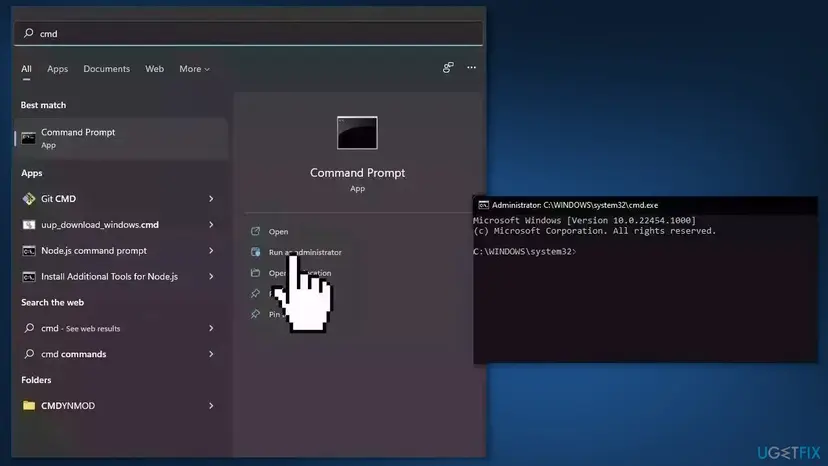
Task: Select Command Prompt best match result
Action: 121,138
